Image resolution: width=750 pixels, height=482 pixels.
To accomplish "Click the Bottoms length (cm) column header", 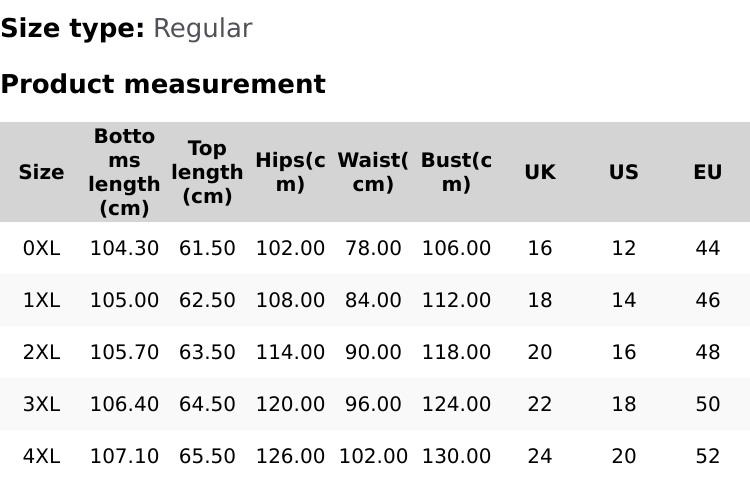I will pos(124,172).
